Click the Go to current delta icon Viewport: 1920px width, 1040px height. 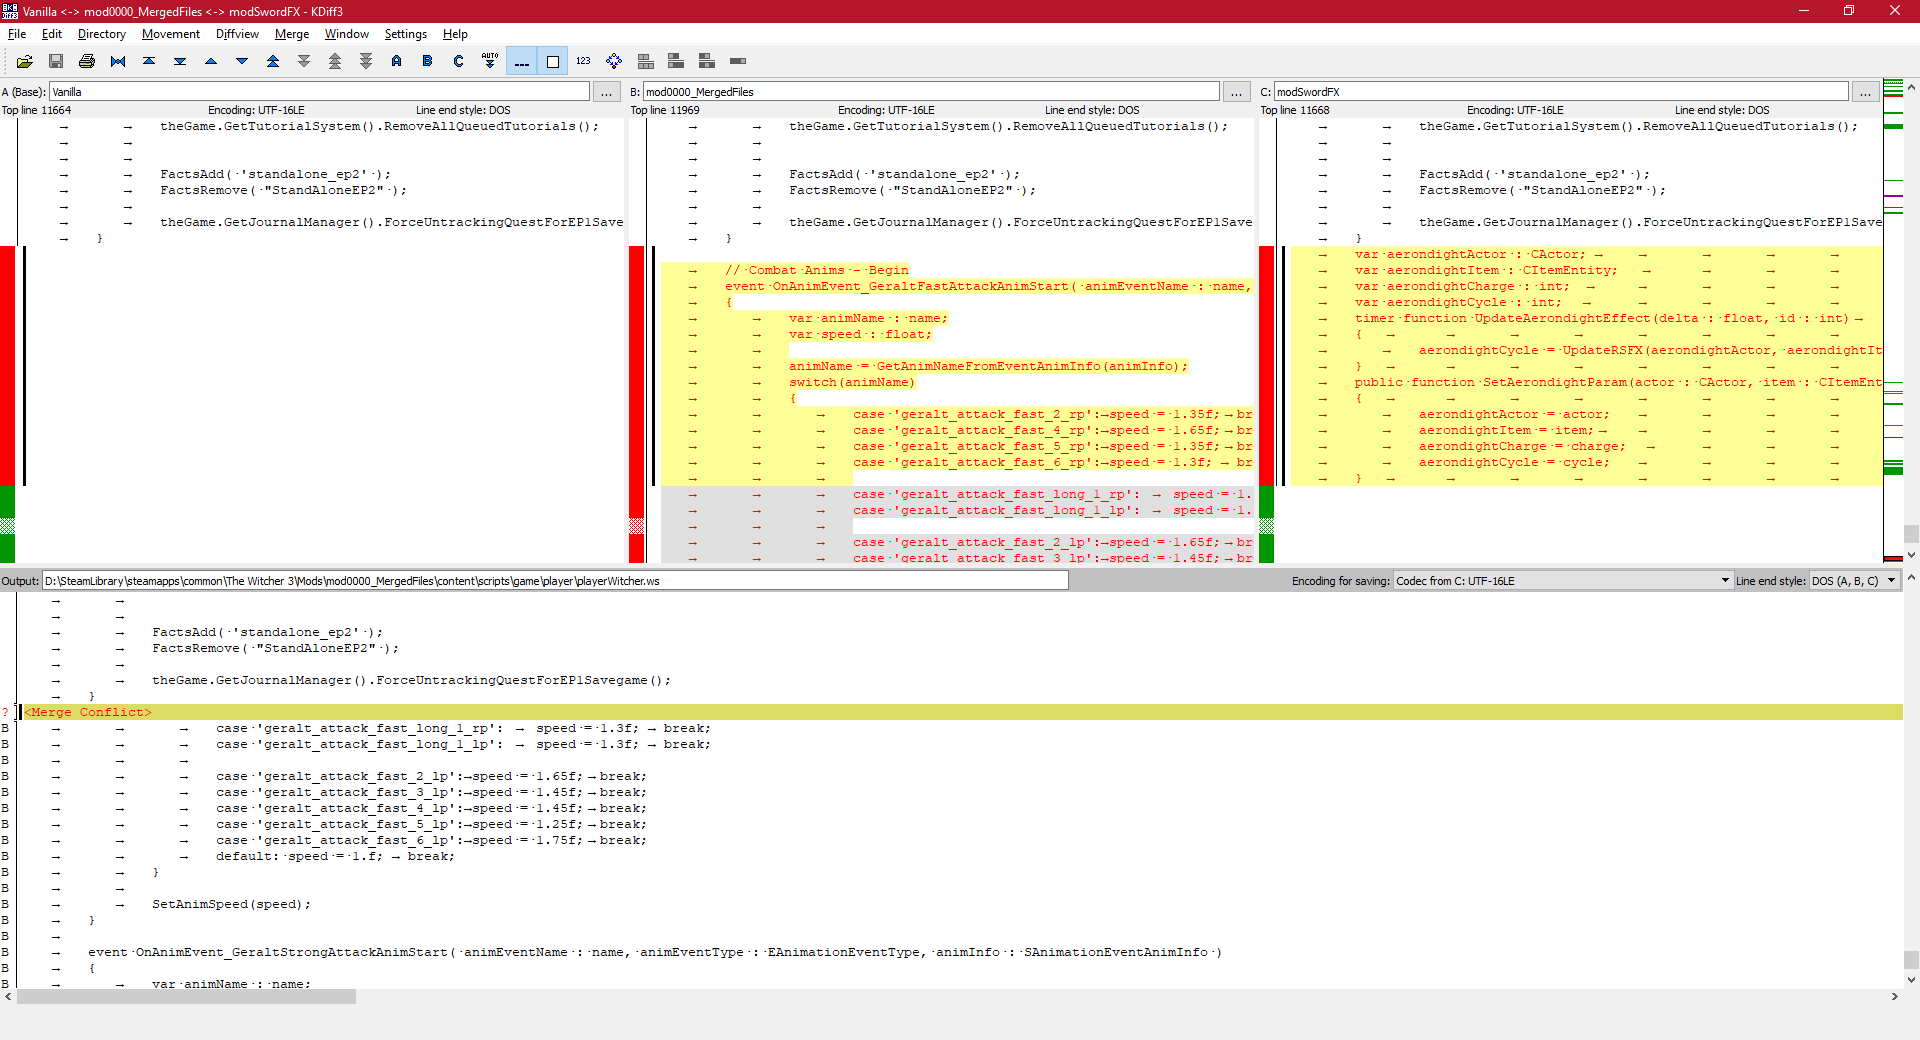pos(118,61)
